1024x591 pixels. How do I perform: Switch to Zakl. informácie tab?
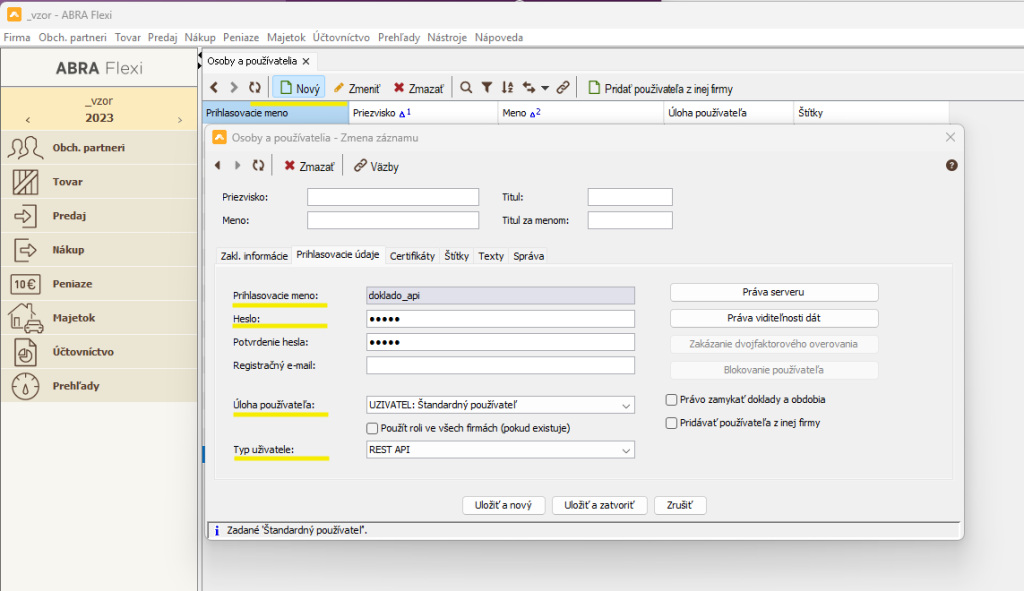point(254,256)
